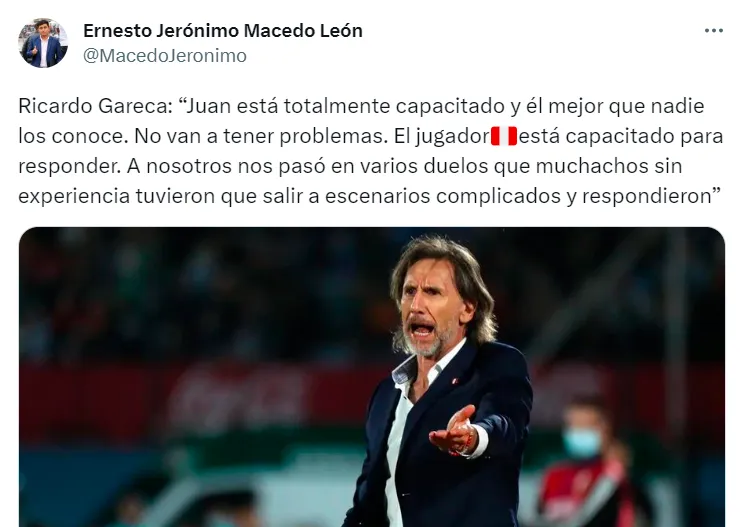Click the lapel pin on coach's jacket
Viewport: 743px width, 527px height.
coord(454,381)
